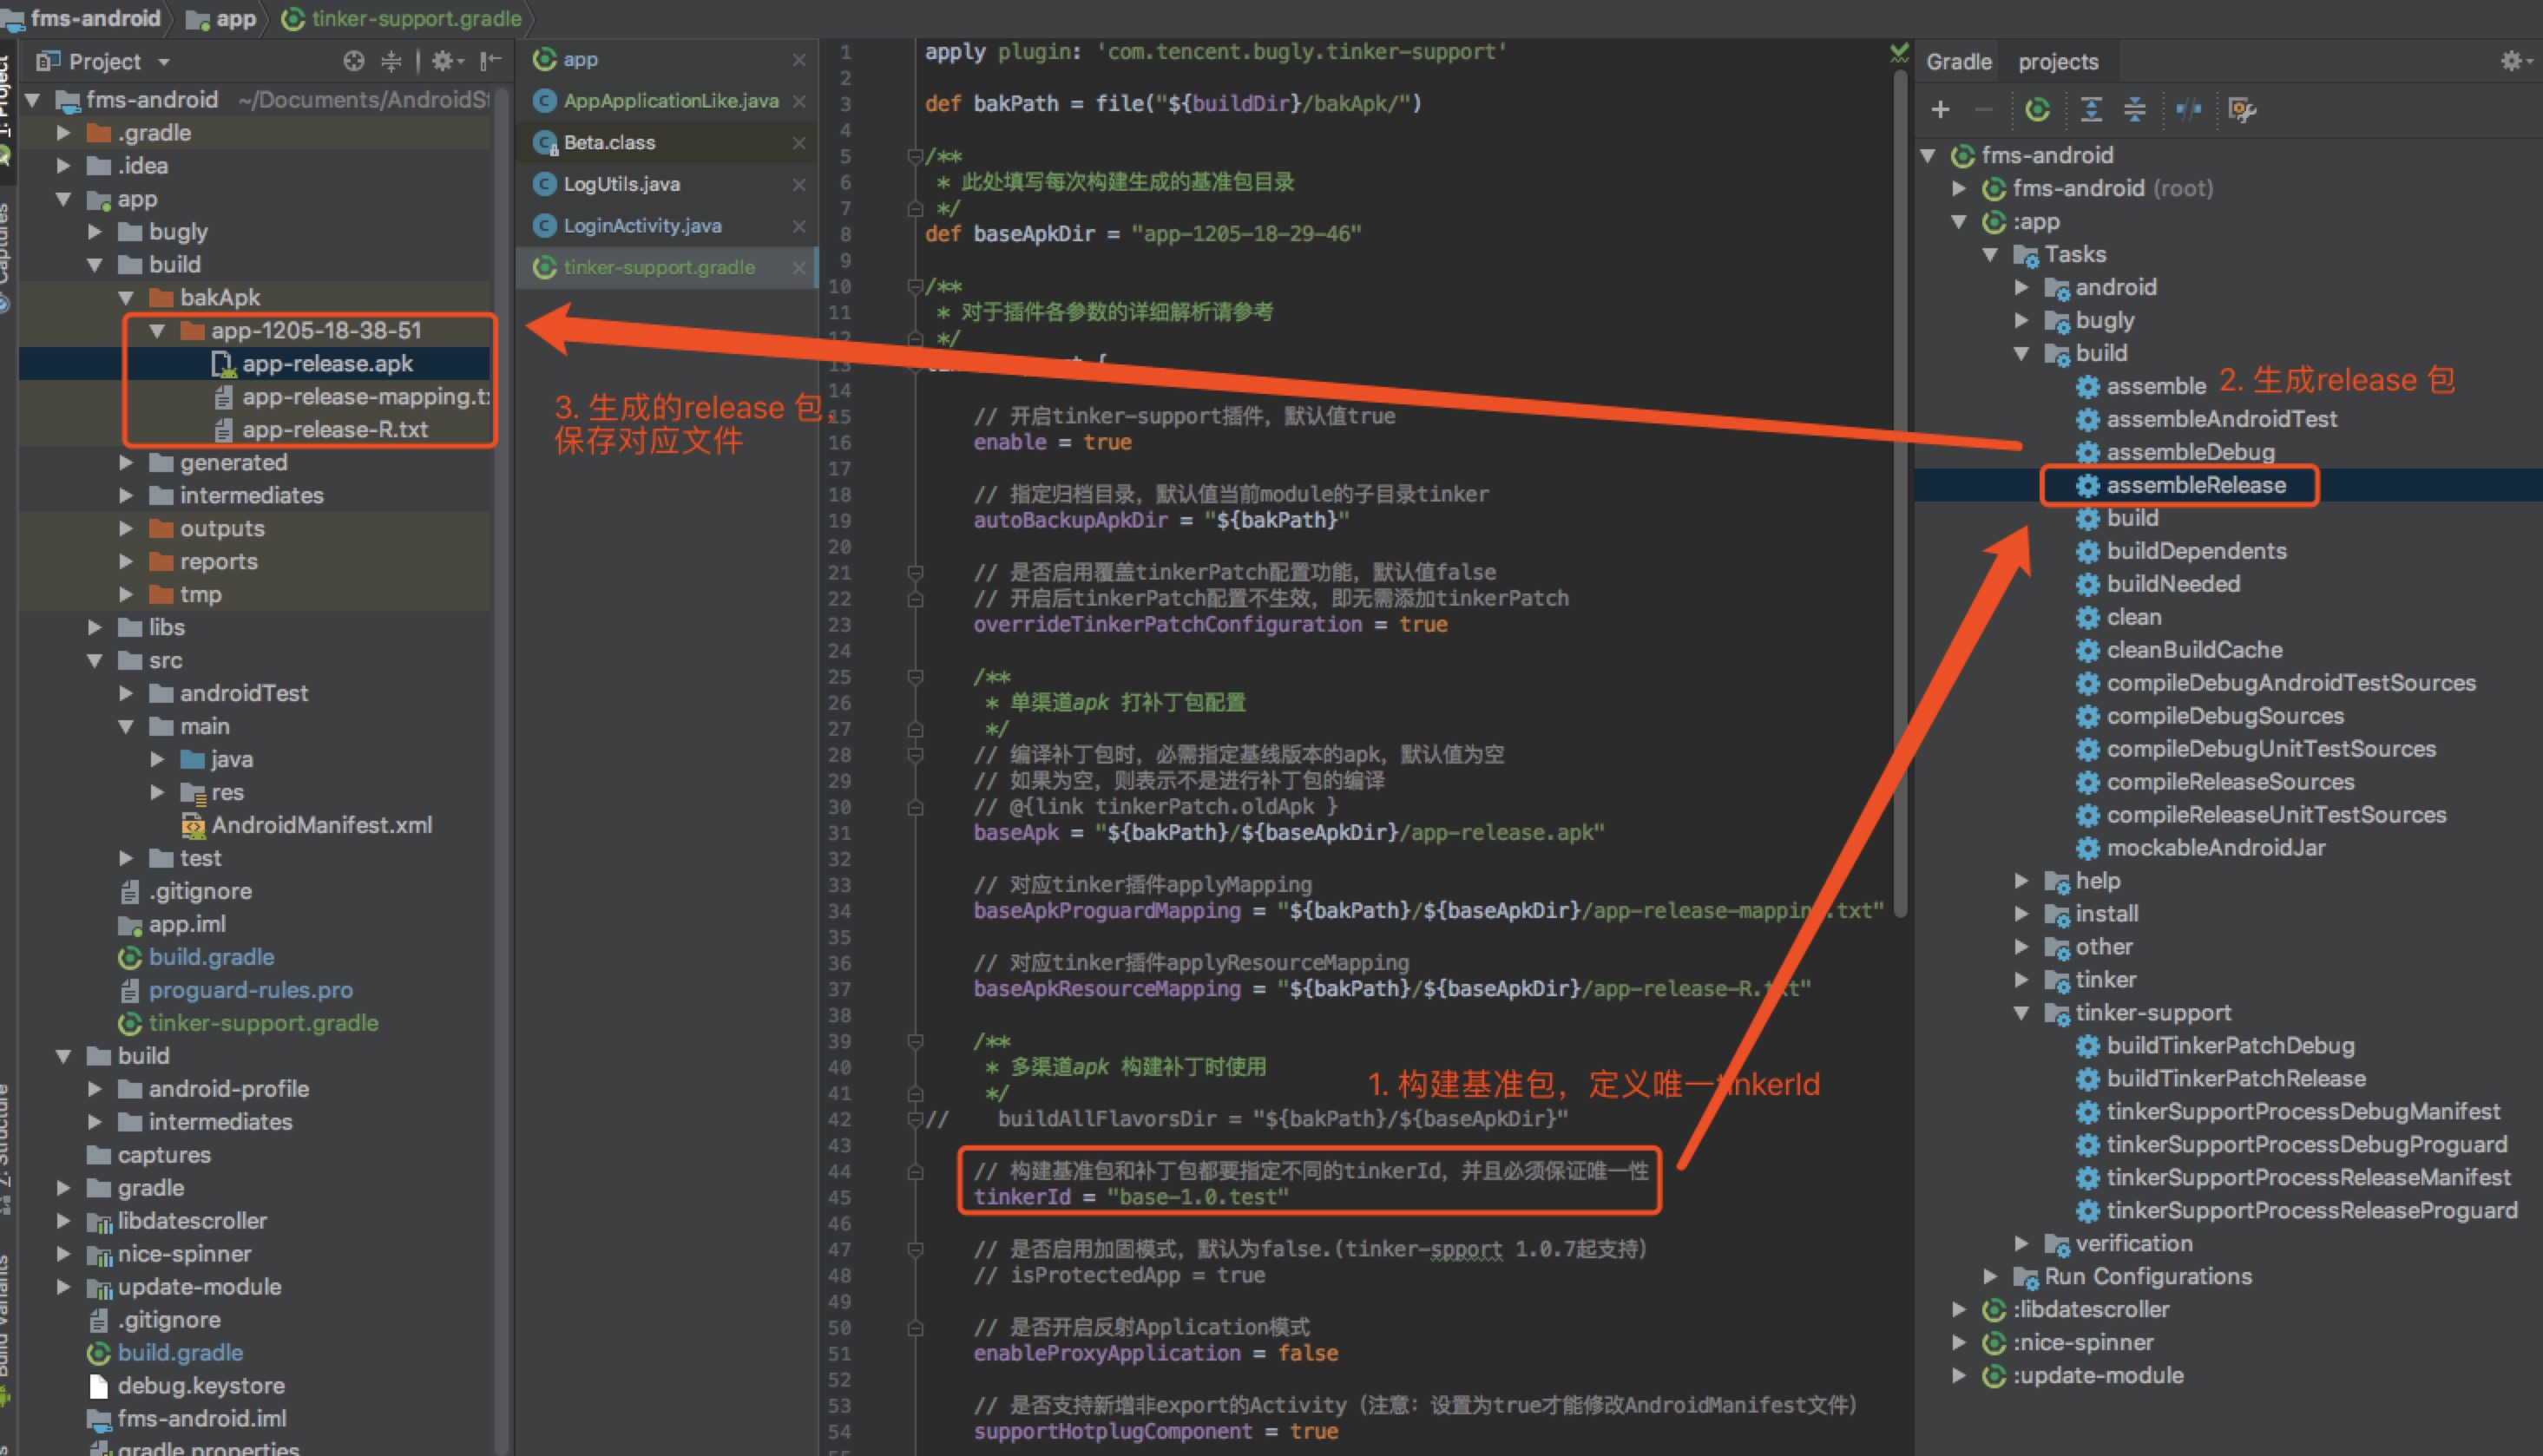
Task: Run the assembleRelease Gradle task
Action: pyautogui.click(x=2195, y=485)
